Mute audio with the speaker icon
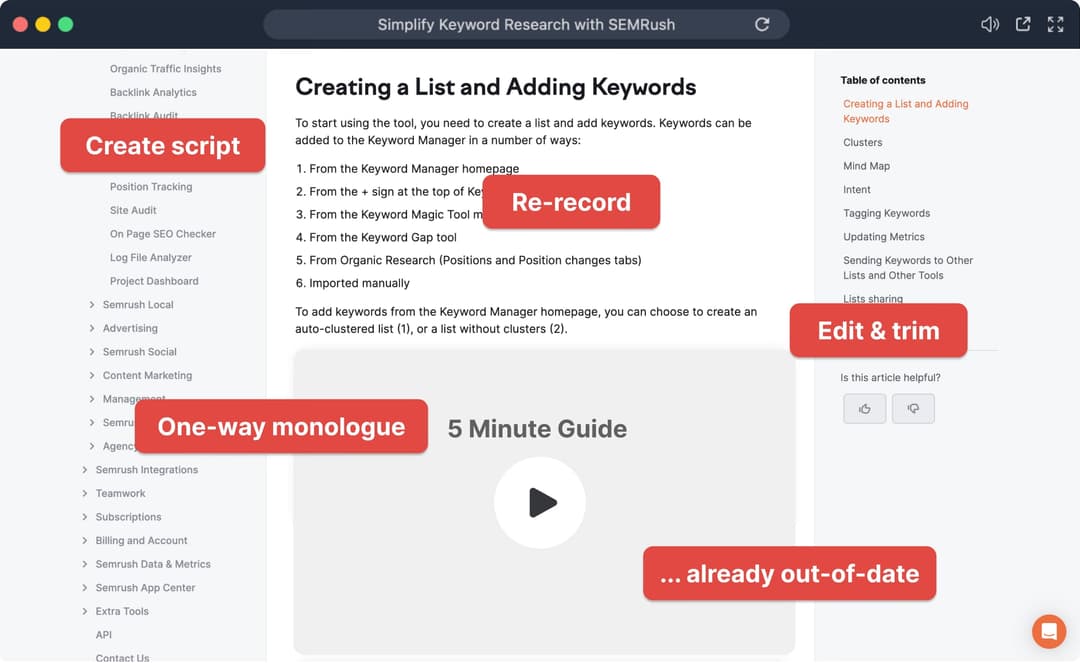 click(990, 24)
